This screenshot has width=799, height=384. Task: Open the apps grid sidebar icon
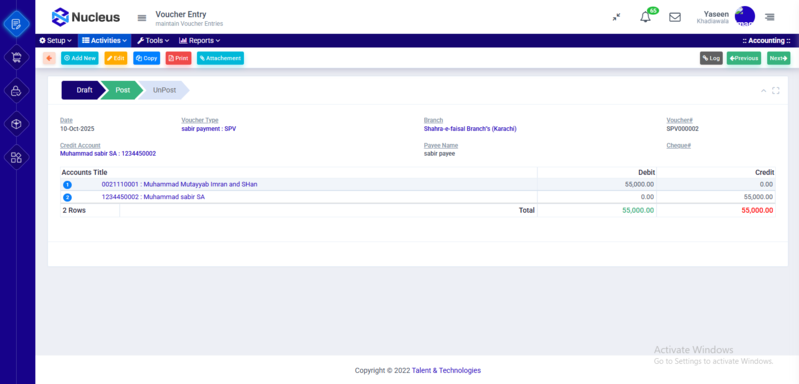pos(16,157)
